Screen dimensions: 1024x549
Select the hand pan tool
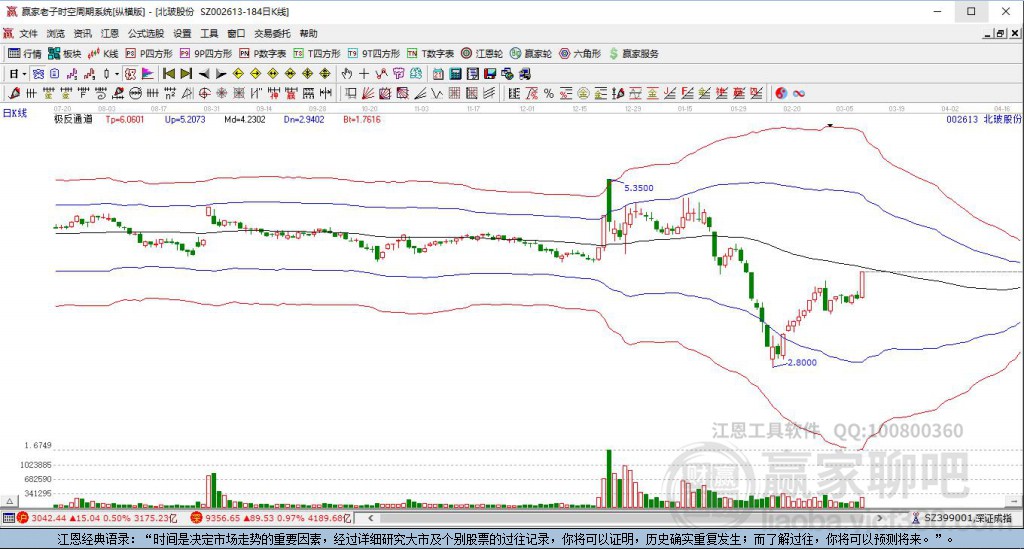(x=347, y=73)
